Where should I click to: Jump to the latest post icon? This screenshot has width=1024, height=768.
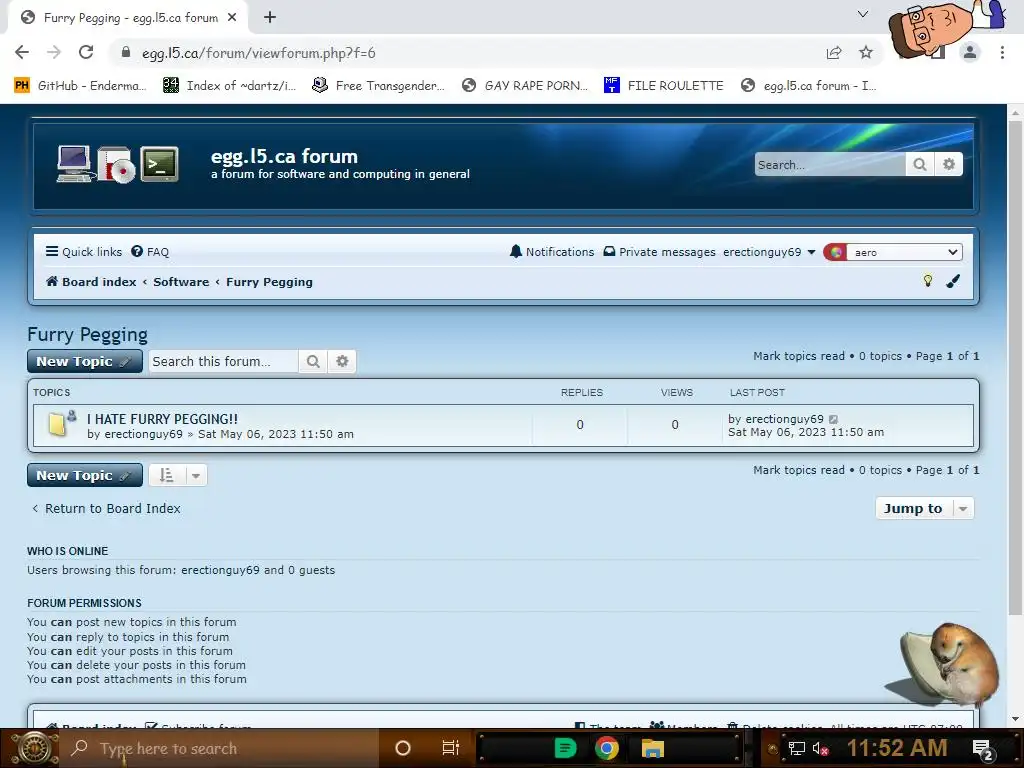coord(833,419)
